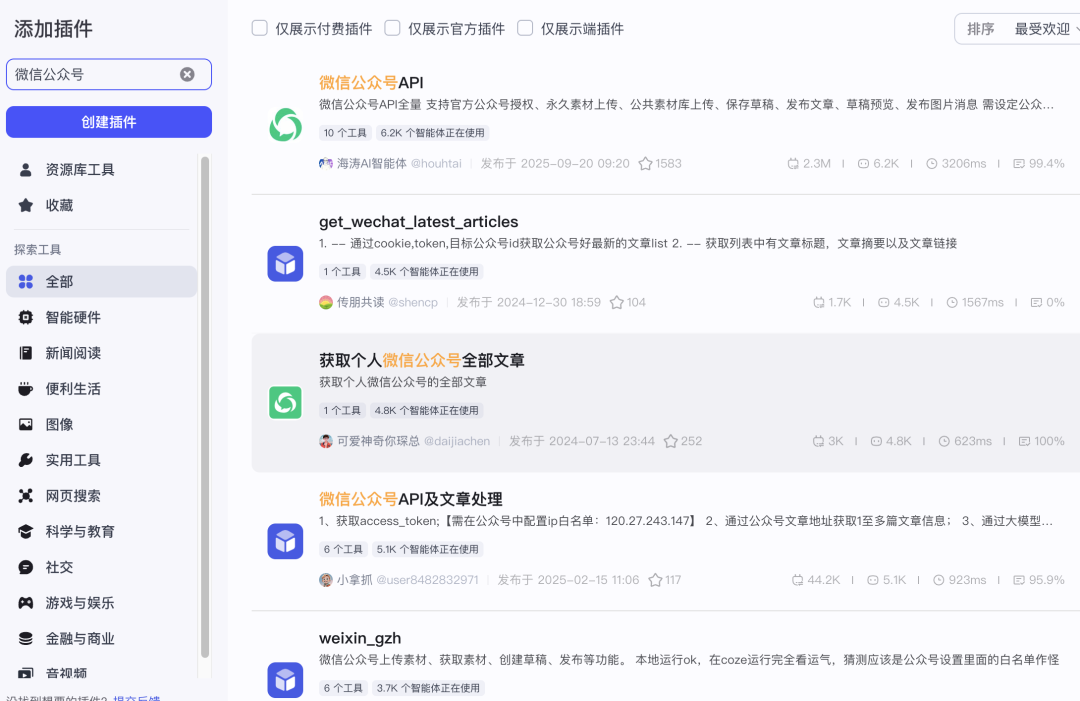The width and height of the screenshot is (1080, 701).
Task: Open 资源库工具 in the sidebar
Action: pyautogui.click(x=102, y=169)
